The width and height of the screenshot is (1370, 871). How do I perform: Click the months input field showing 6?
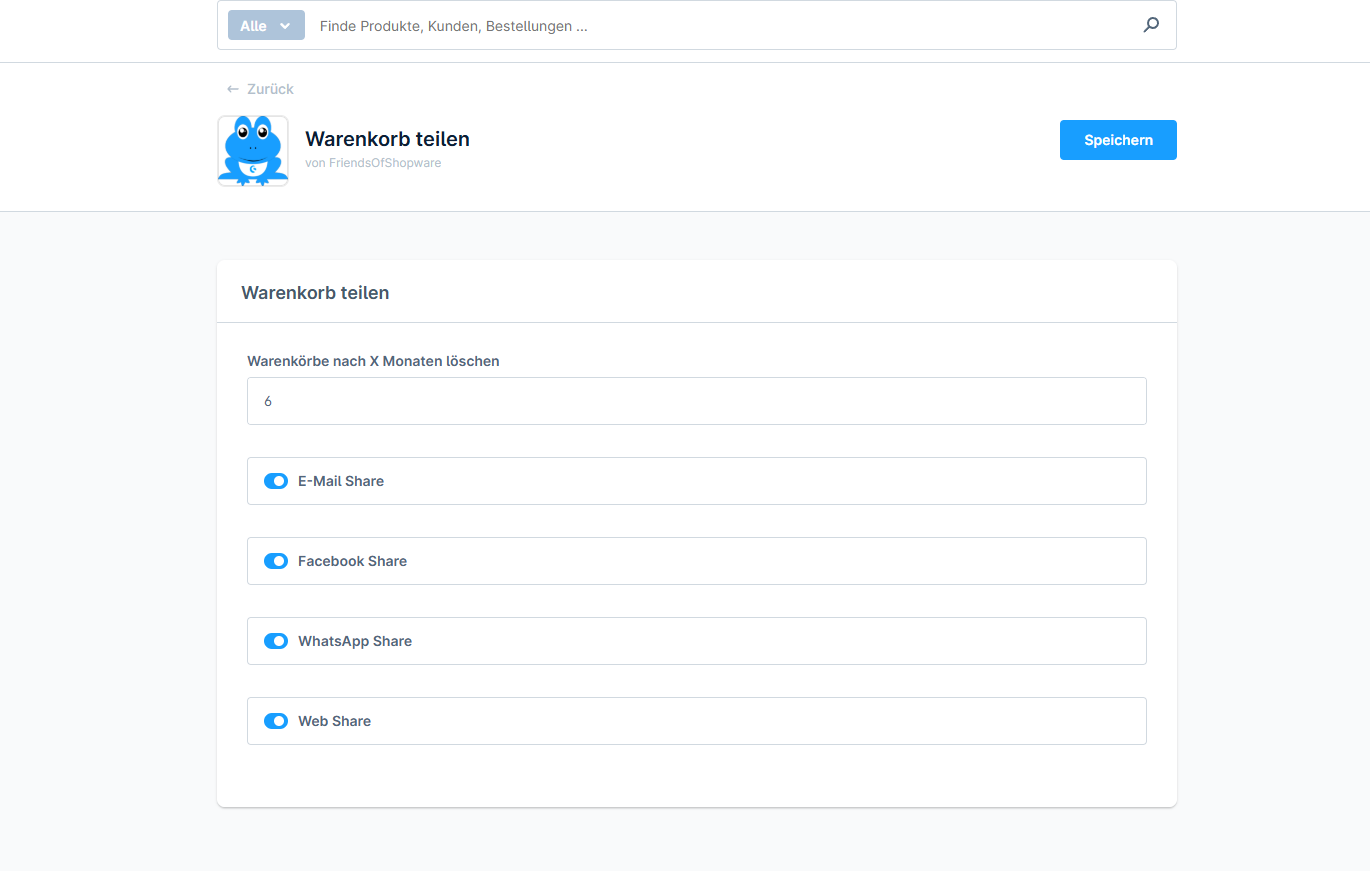[696, 401]
